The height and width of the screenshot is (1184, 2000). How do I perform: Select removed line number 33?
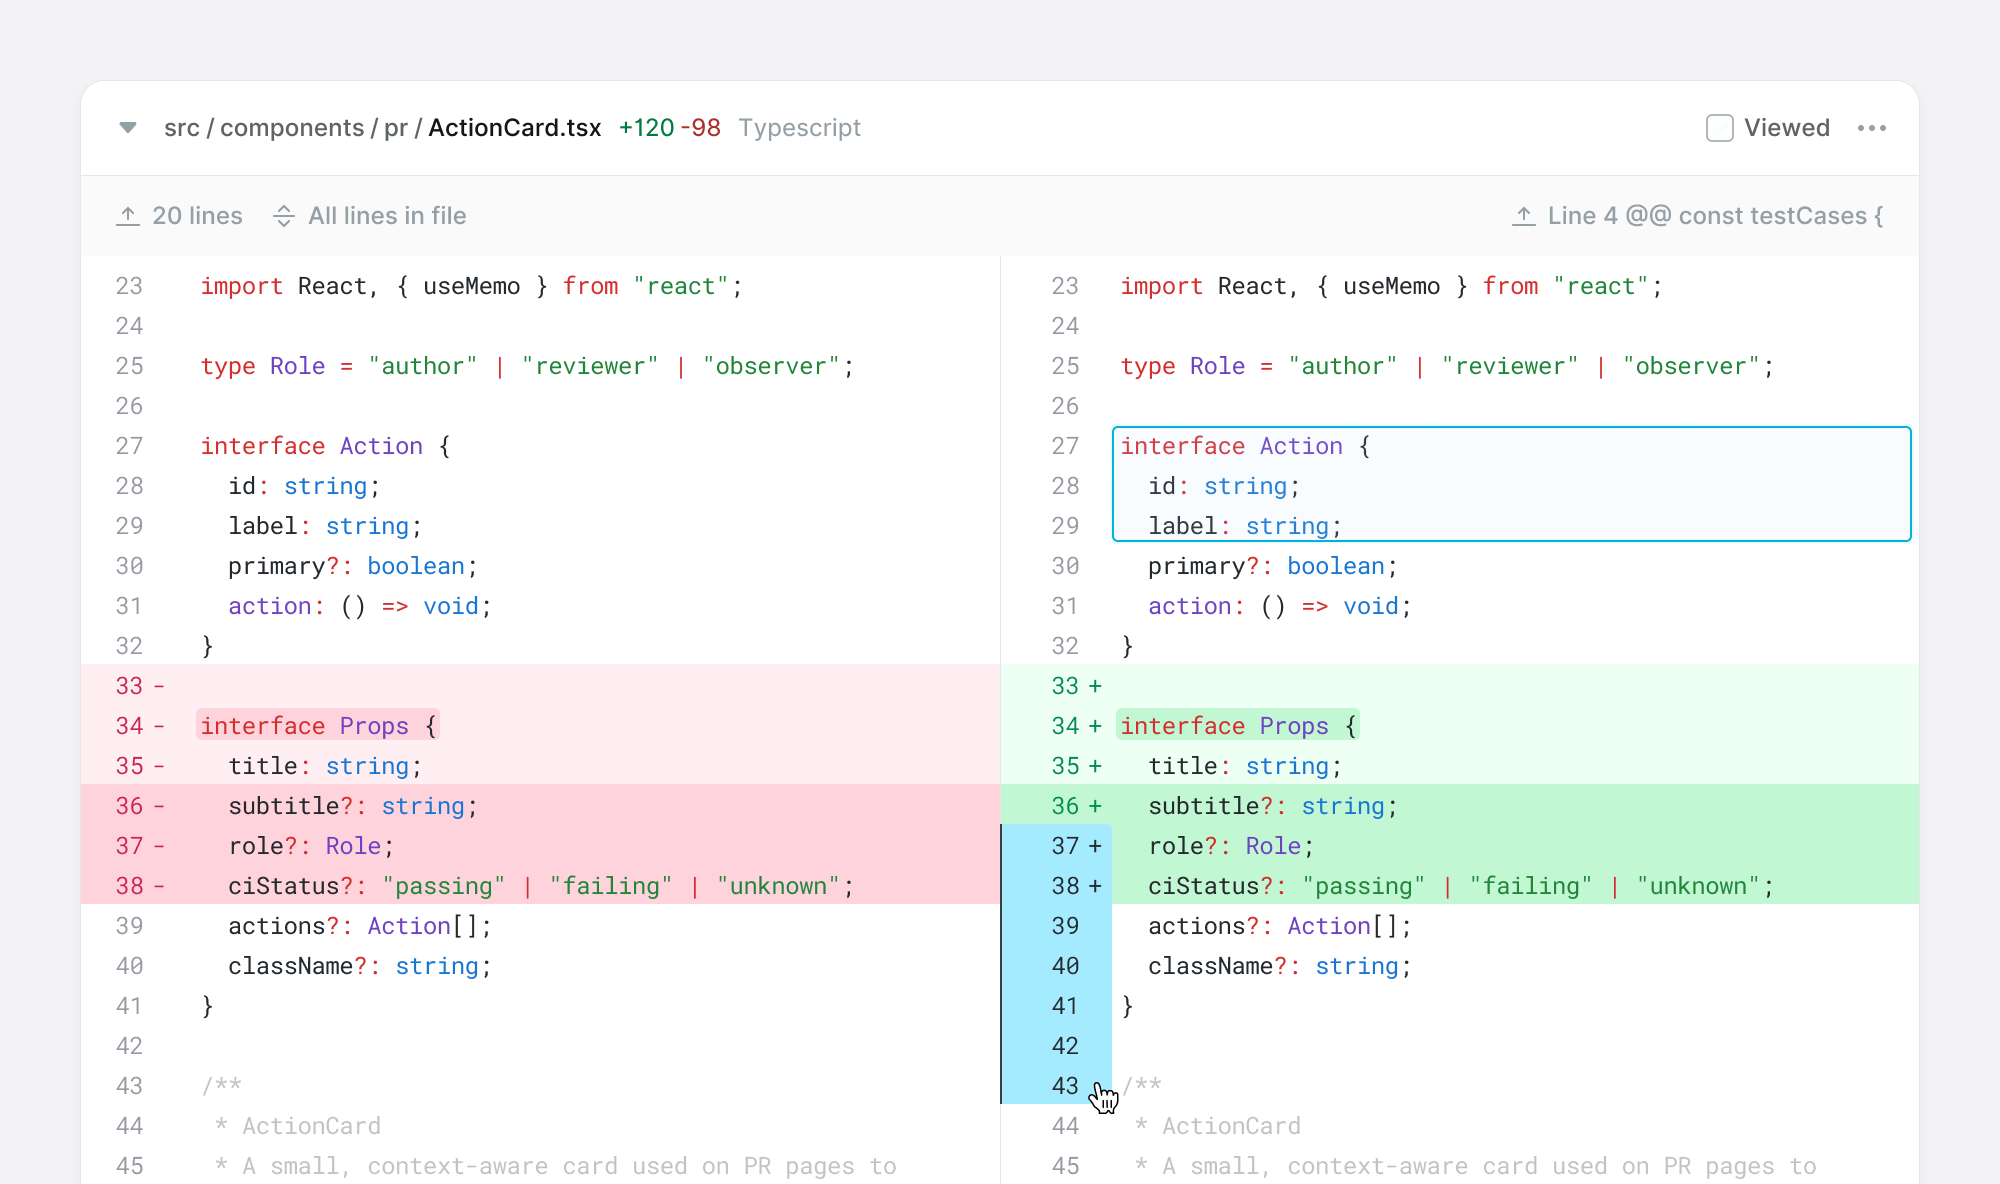pyautogui.click(x=129, y=686)
